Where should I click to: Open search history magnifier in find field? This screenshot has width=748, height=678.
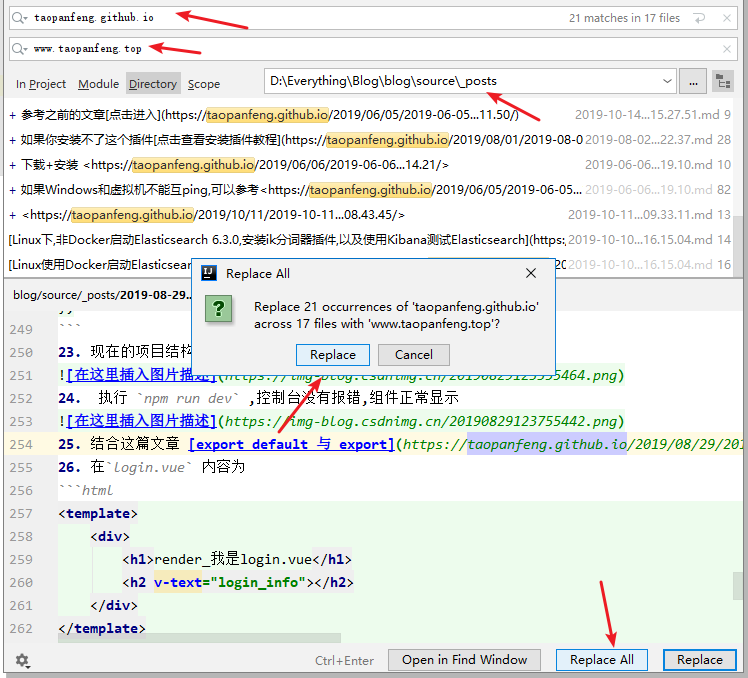click(x=20, y=18)
